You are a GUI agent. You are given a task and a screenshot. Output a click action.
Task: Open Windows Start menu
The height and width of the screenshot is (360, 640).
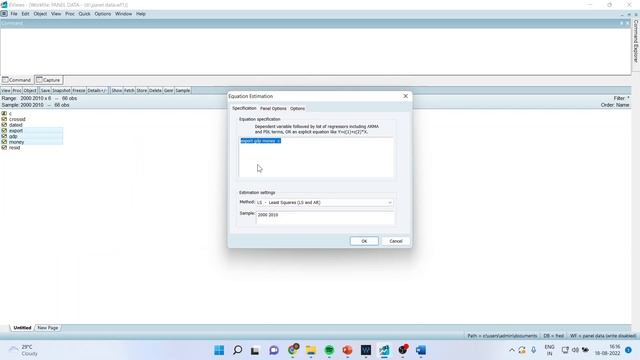(x=219, y=350)
